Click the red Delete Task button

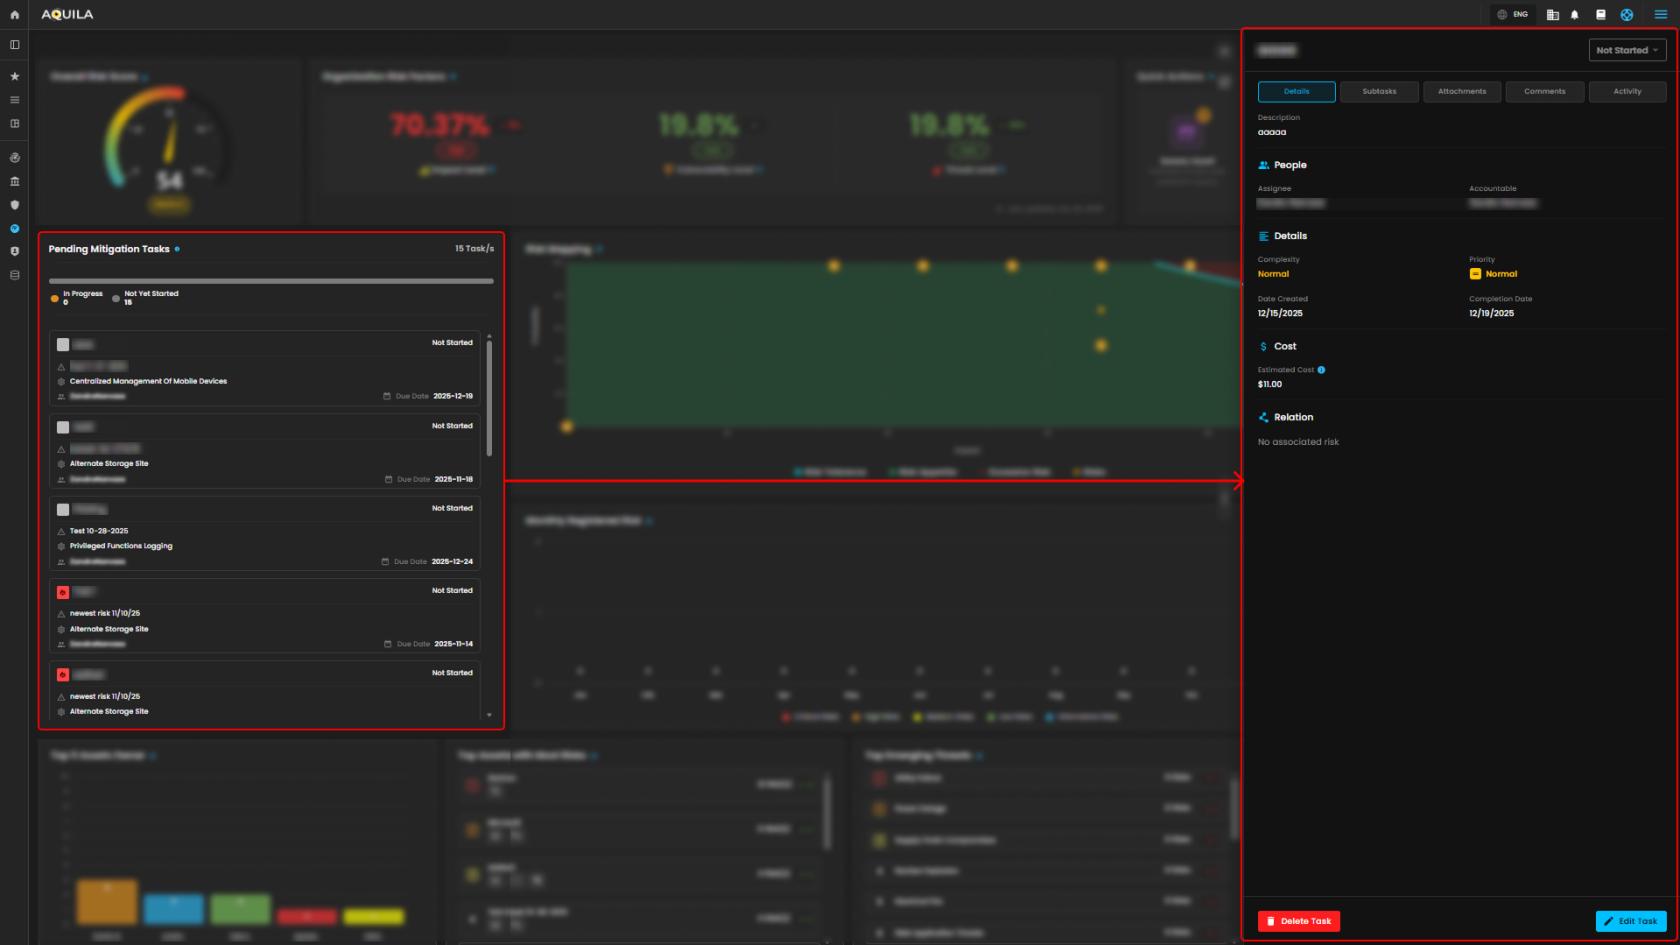[1298, 921]
